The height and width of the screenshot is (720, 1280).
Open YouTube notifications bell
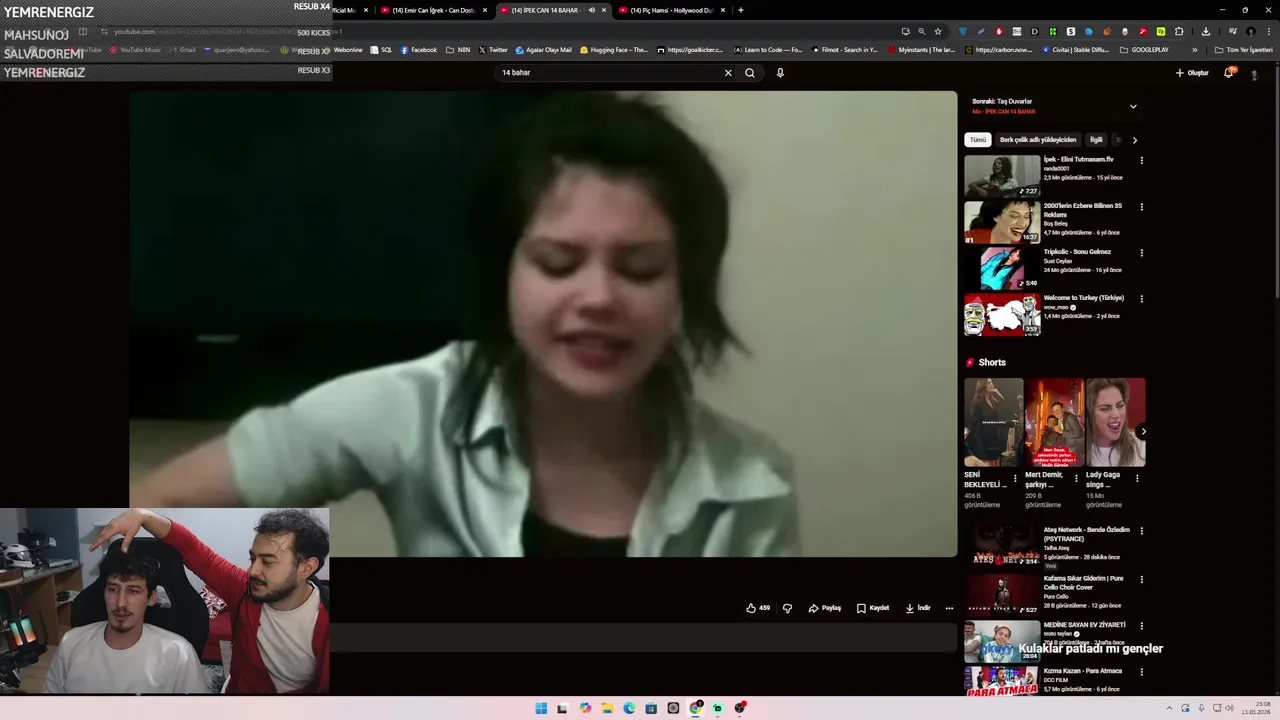pos(1229,73)
